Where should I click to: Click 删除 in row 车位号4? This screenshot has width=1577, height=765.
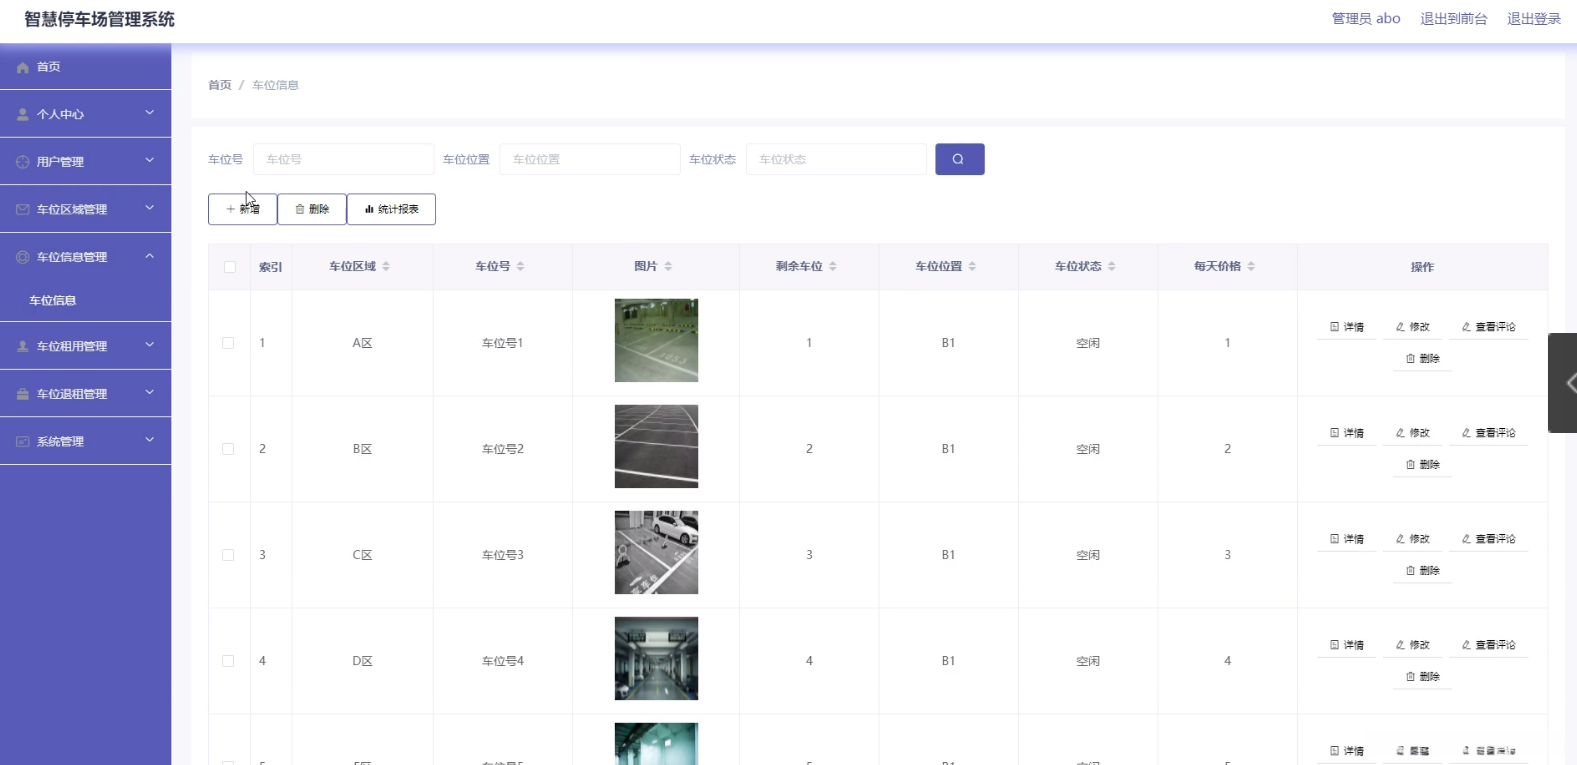(1423, 677)
